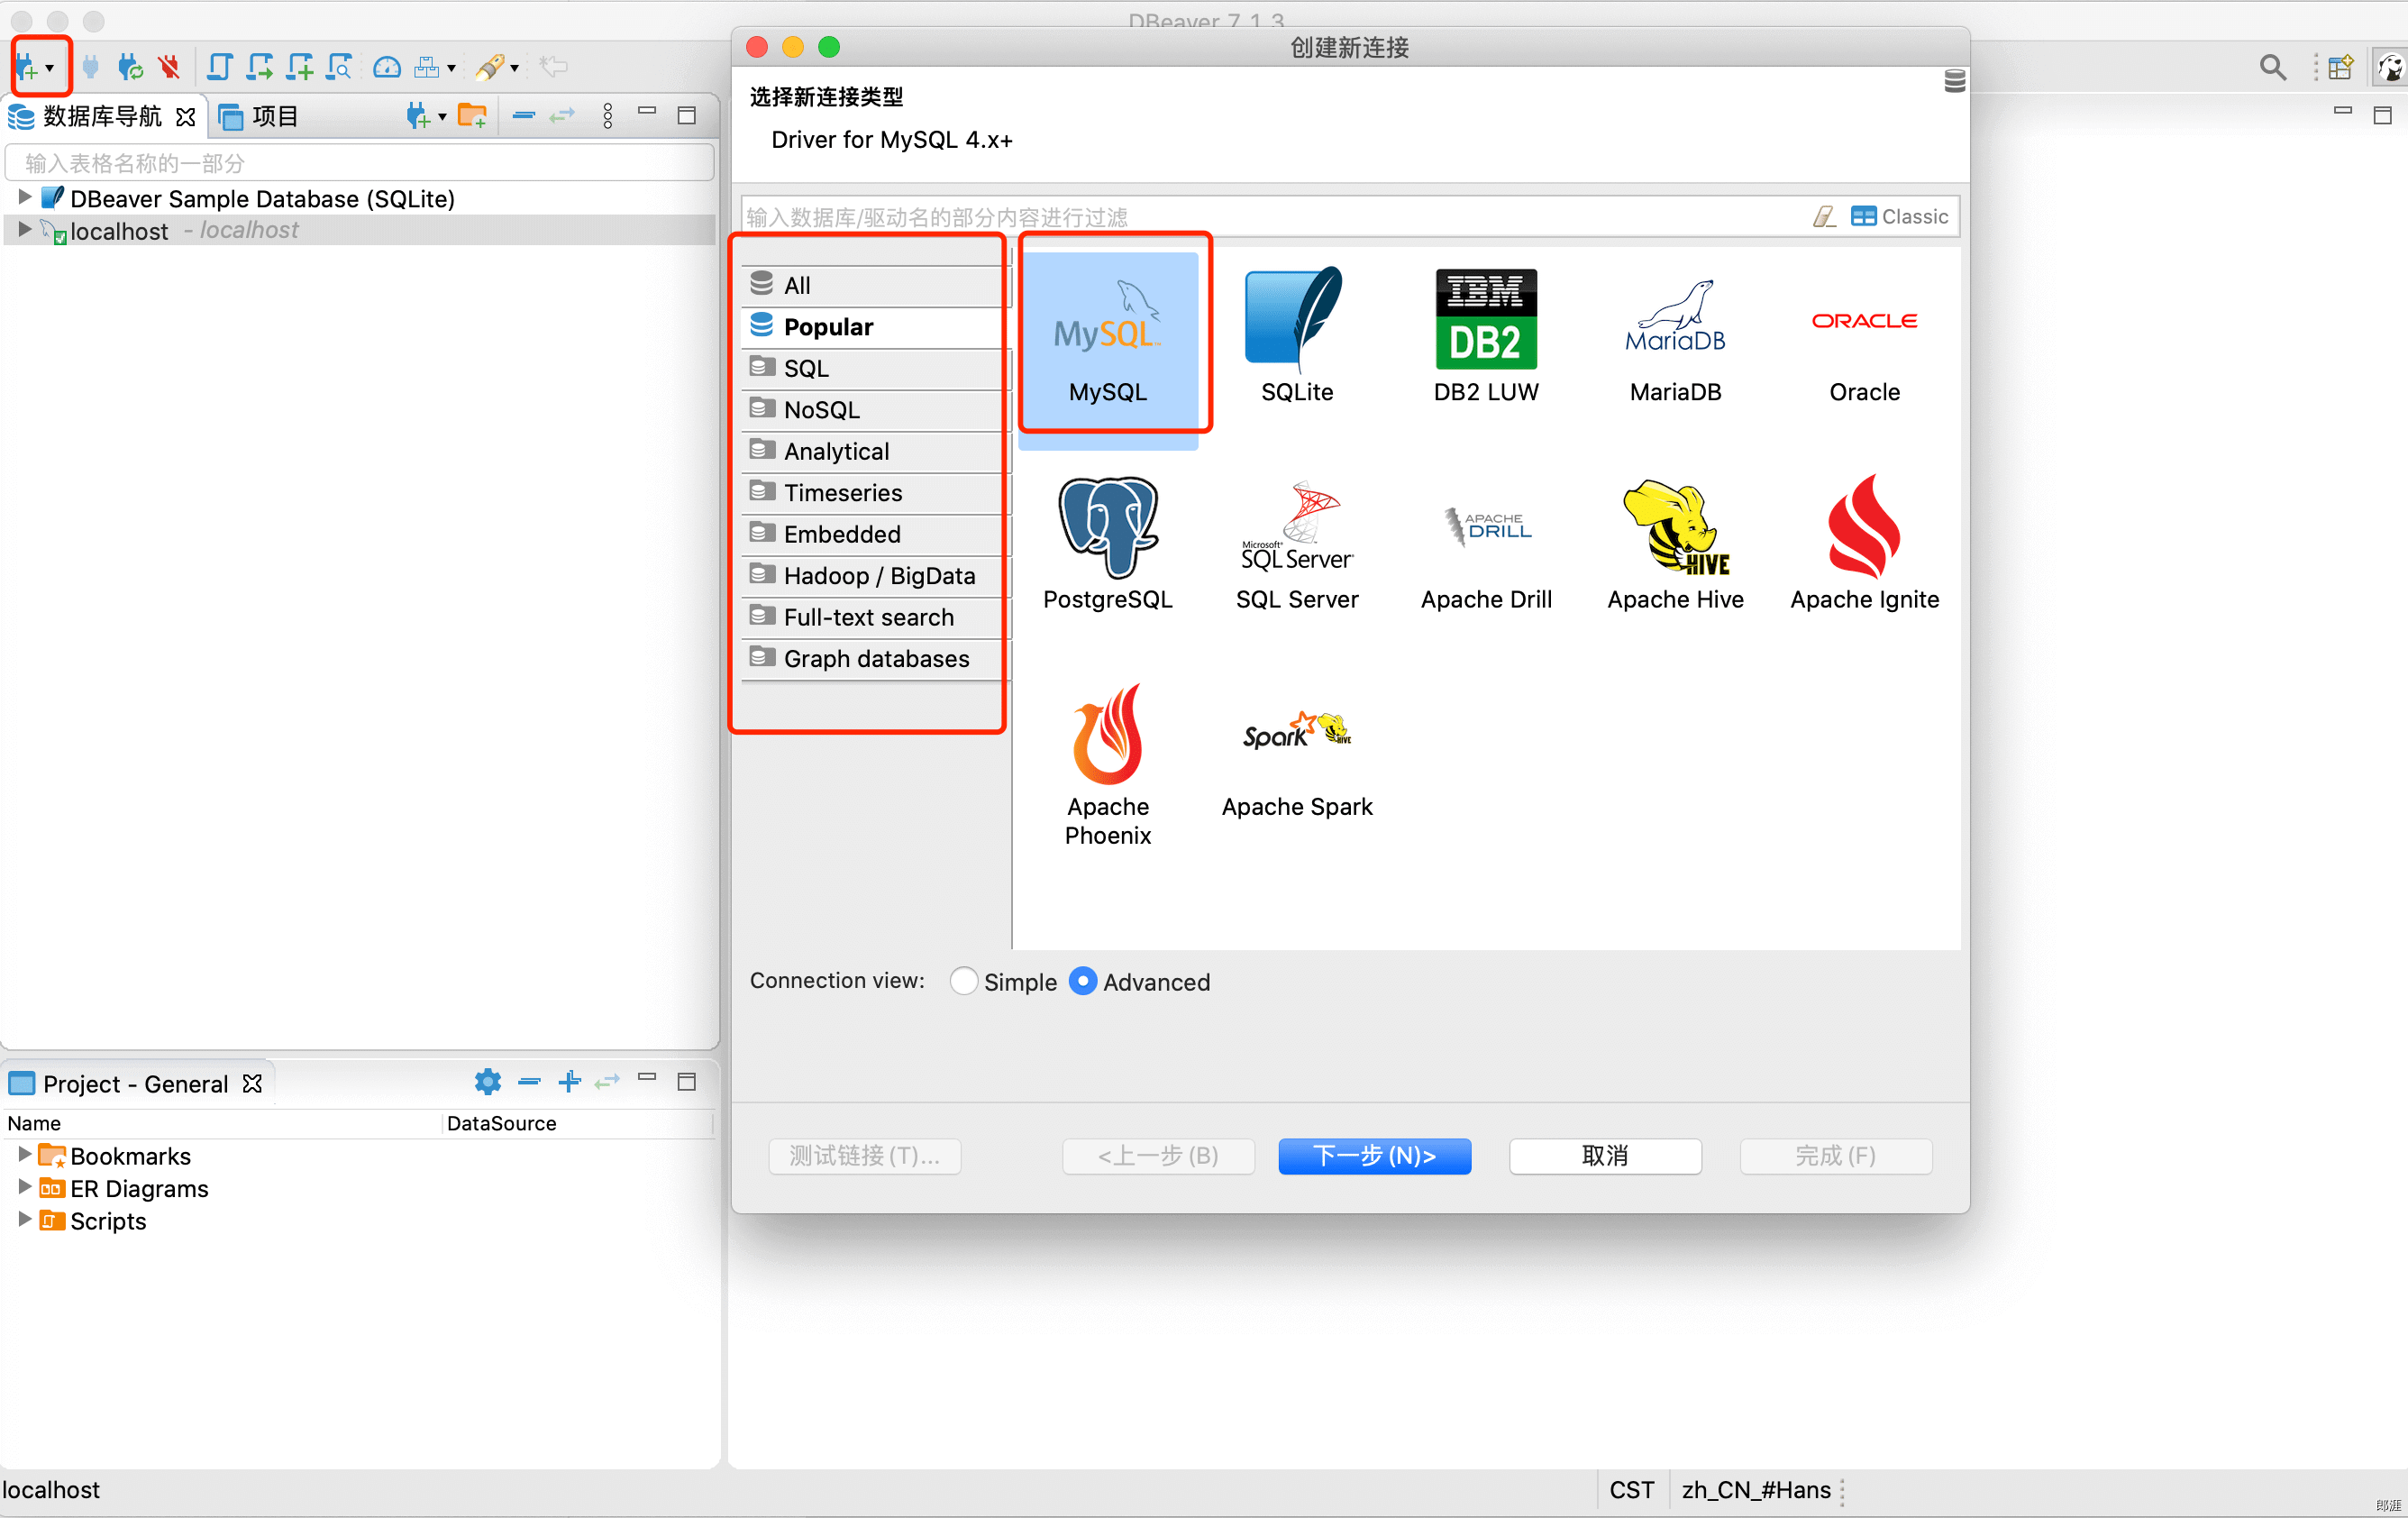Click 取消 cancel button

coord(1606,1156)
